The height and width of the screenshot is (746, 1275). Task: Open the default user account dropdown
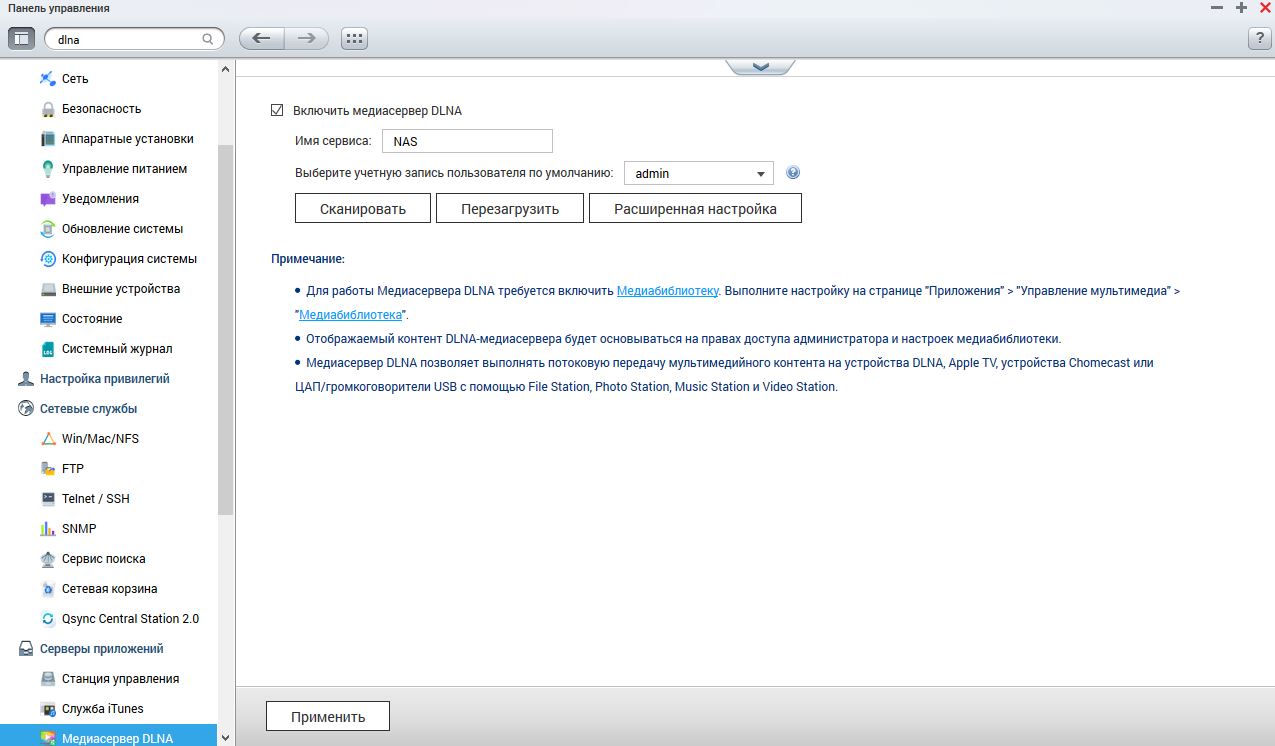(698, 173)
